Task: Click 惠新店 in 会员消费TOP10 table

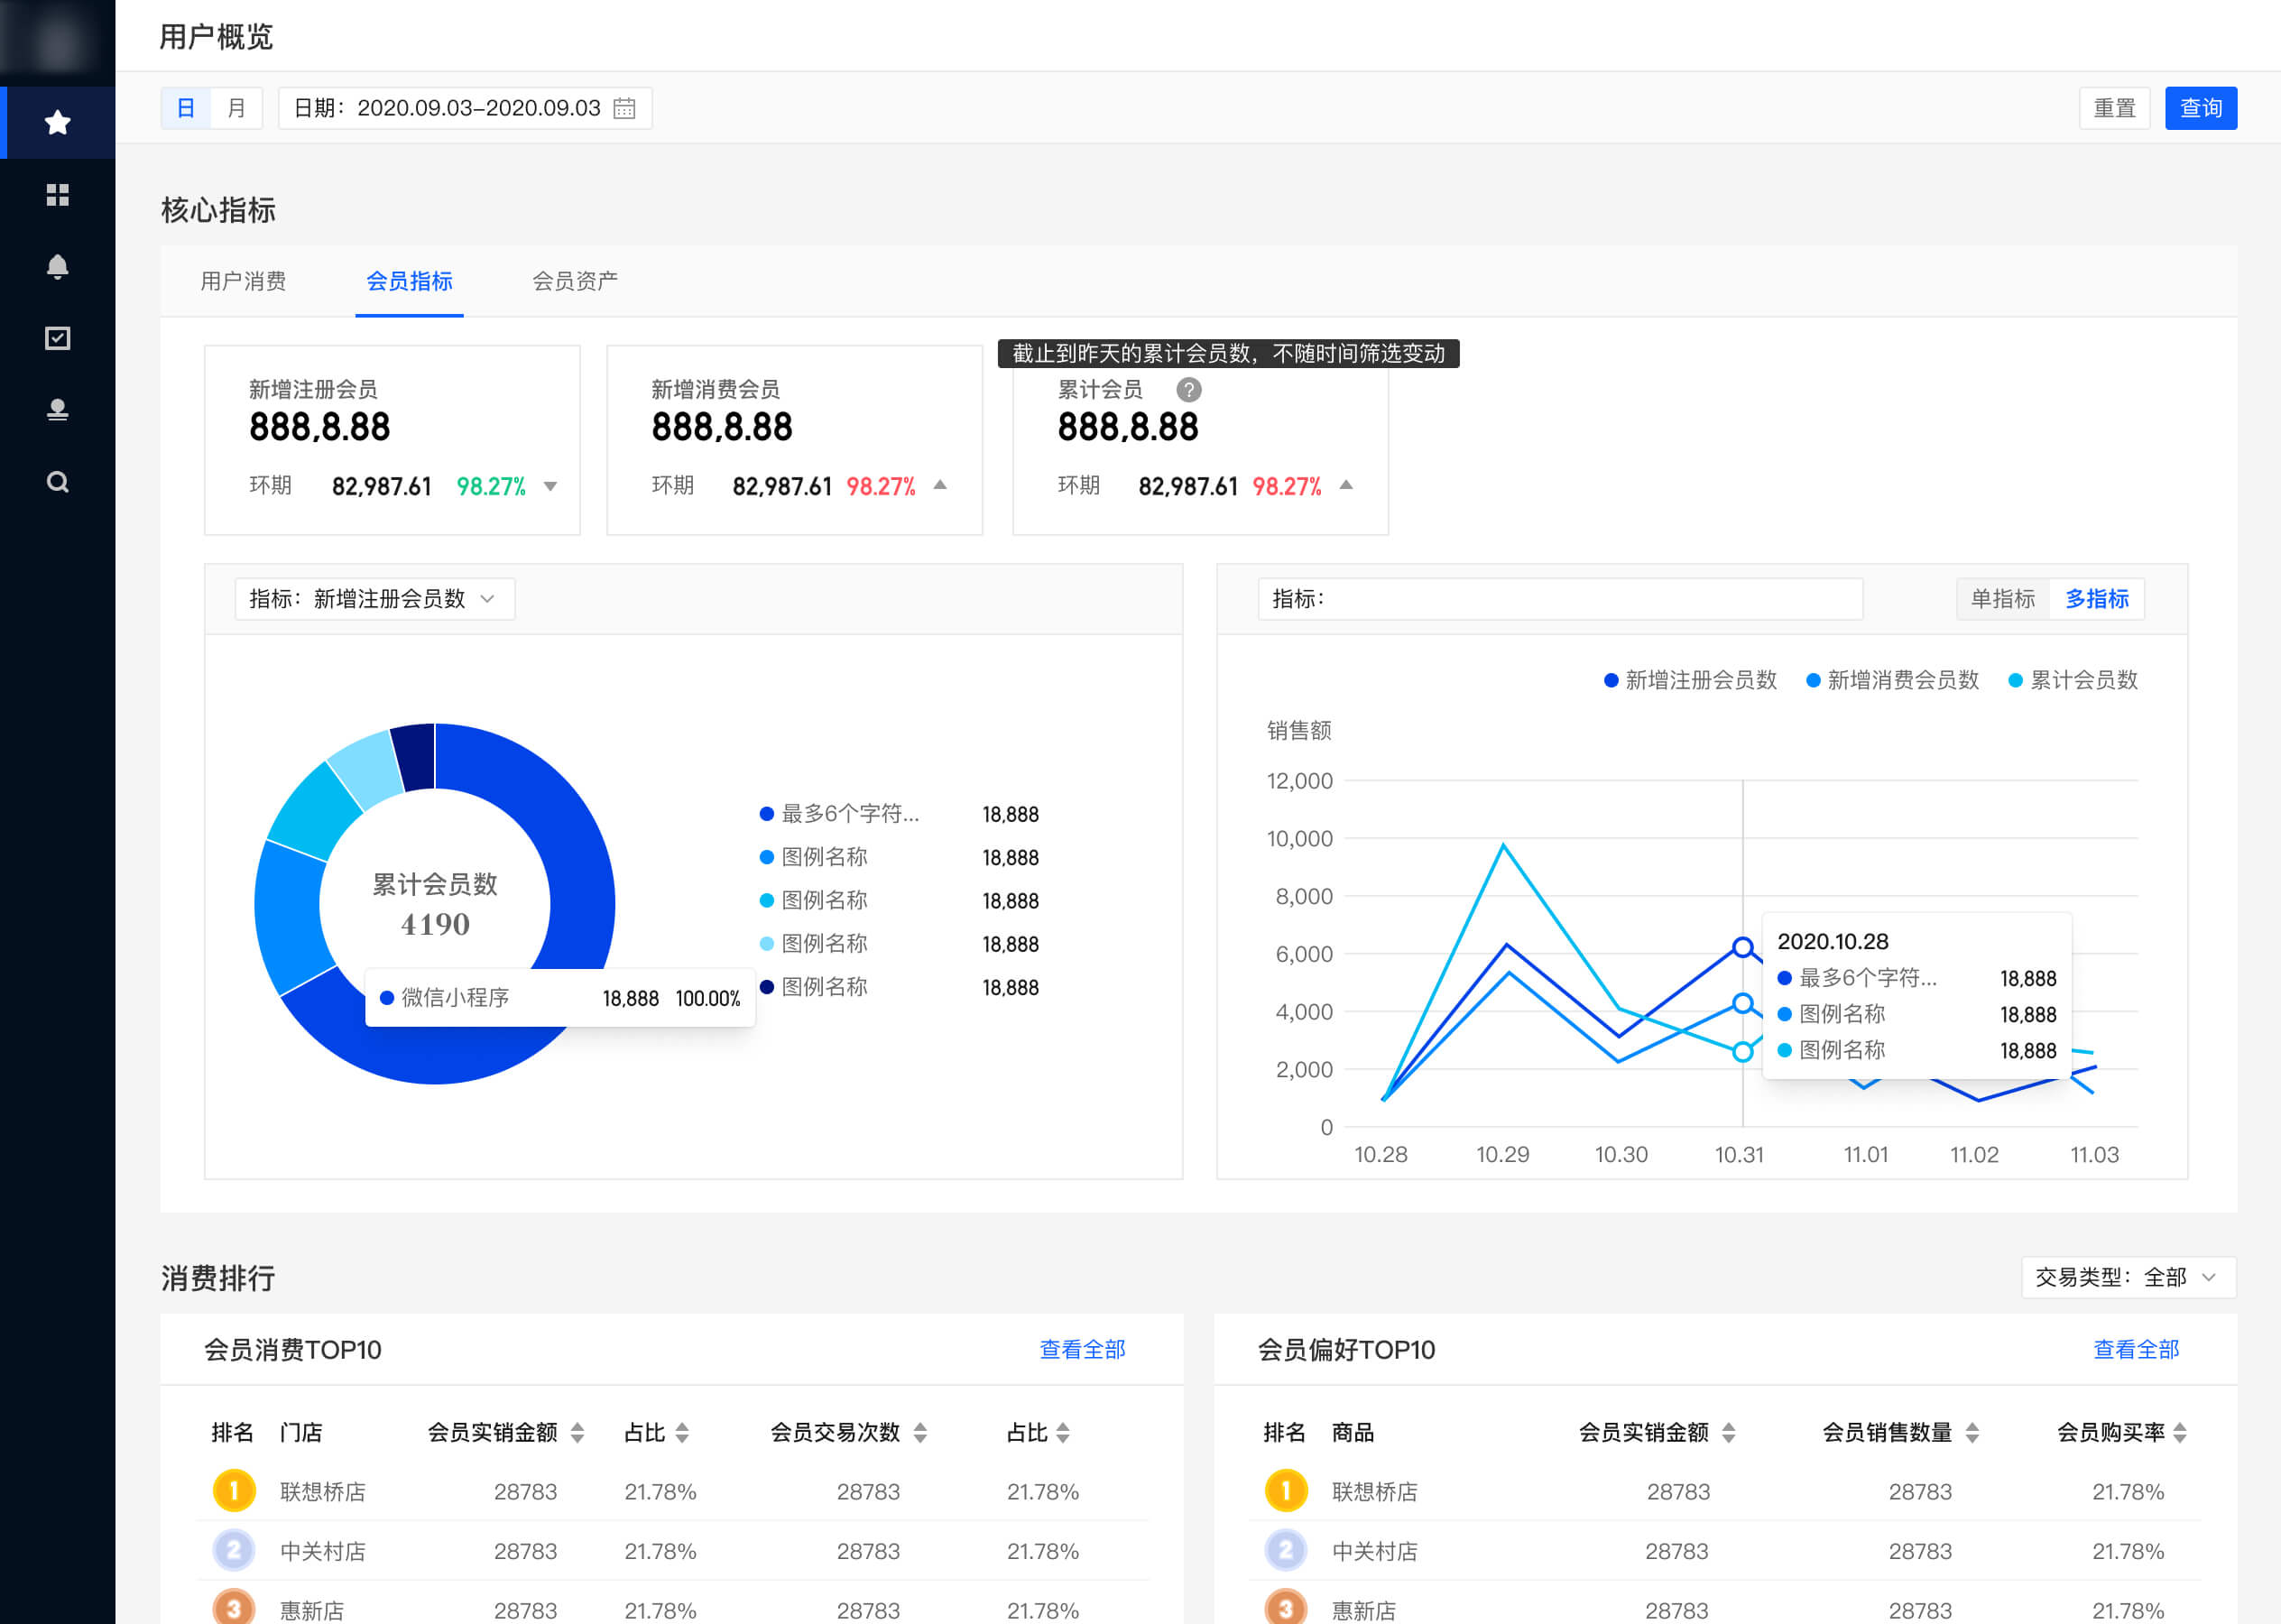Action: point(312,1610)
